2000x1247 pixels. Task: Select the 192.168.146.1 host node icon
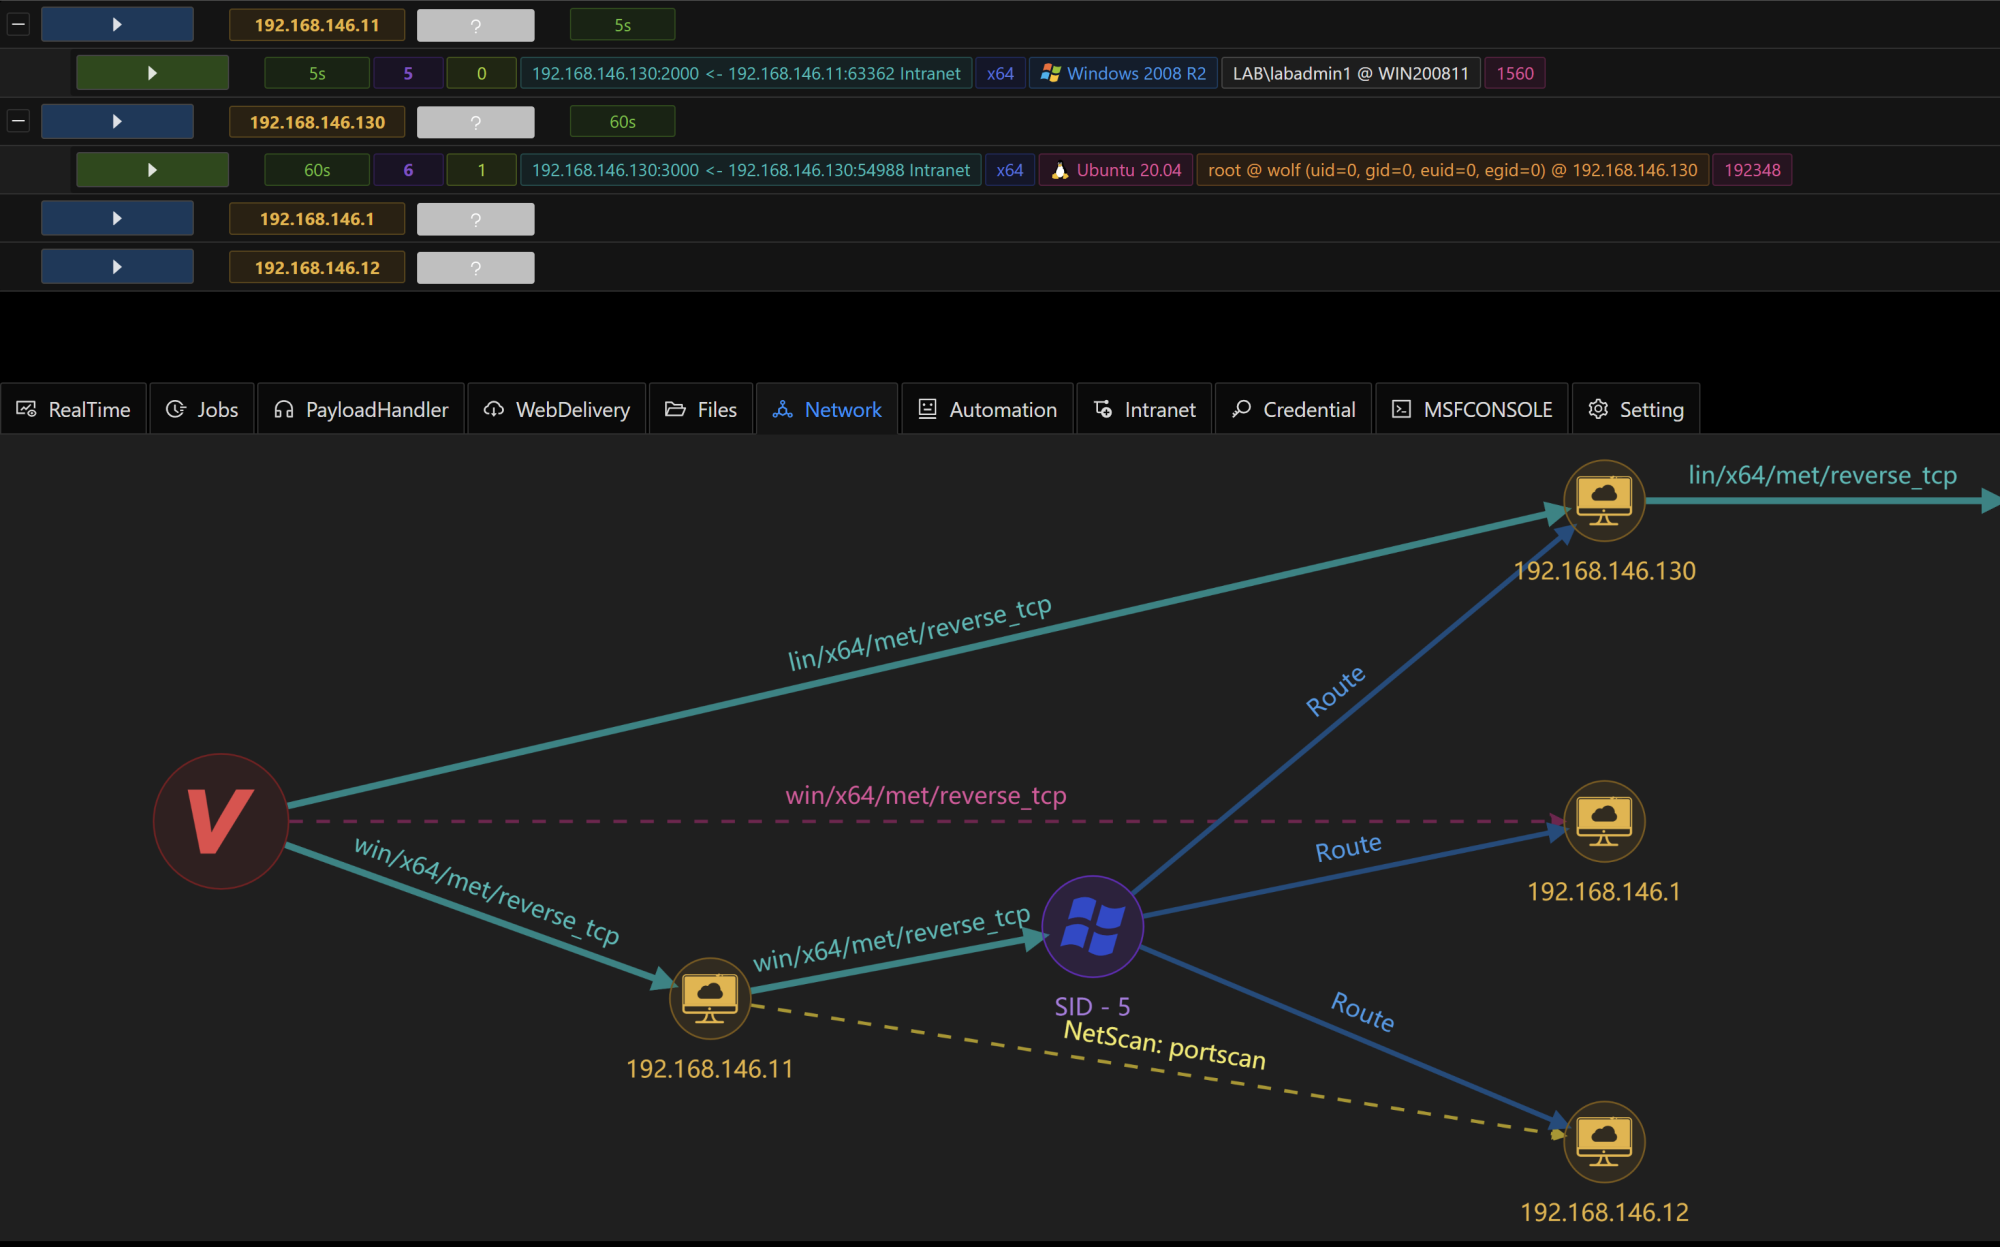pos(1604,821)
